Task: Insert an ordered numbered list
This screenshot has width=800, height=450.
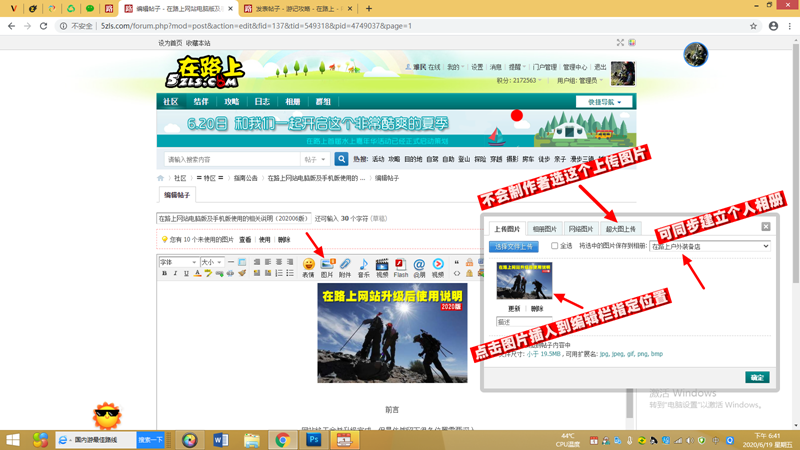Action: pyautogui.click(x=279, y=273)
